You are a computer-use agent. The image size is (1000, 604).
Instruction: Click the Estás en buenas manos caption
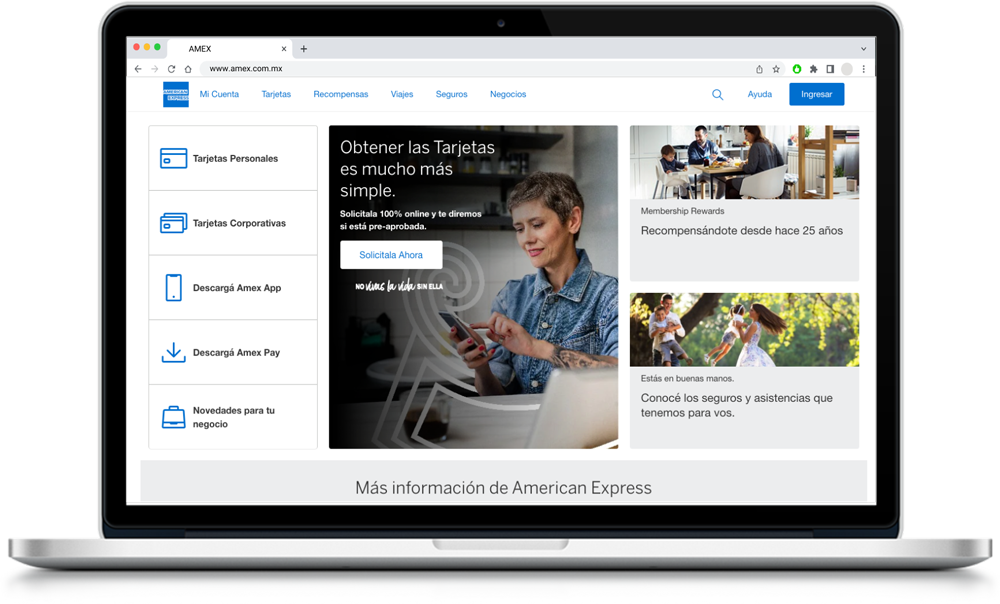click(x=687, y=379)
